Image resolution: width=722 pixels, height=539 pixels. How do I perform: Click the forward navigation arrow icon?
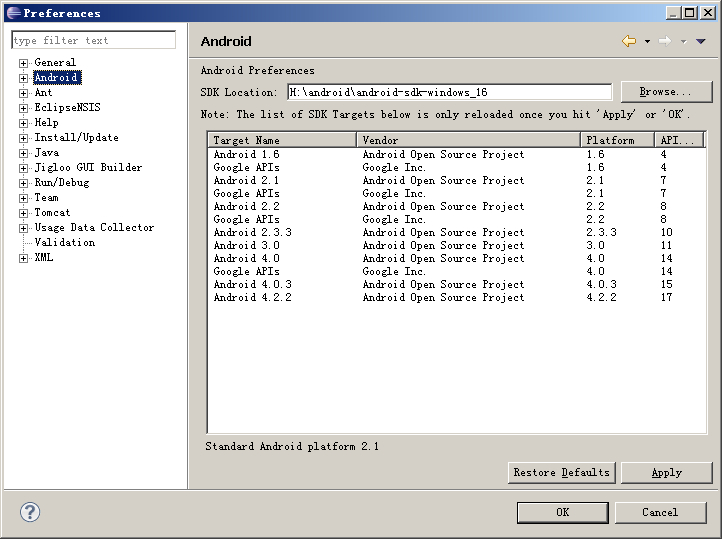[665, 41]
